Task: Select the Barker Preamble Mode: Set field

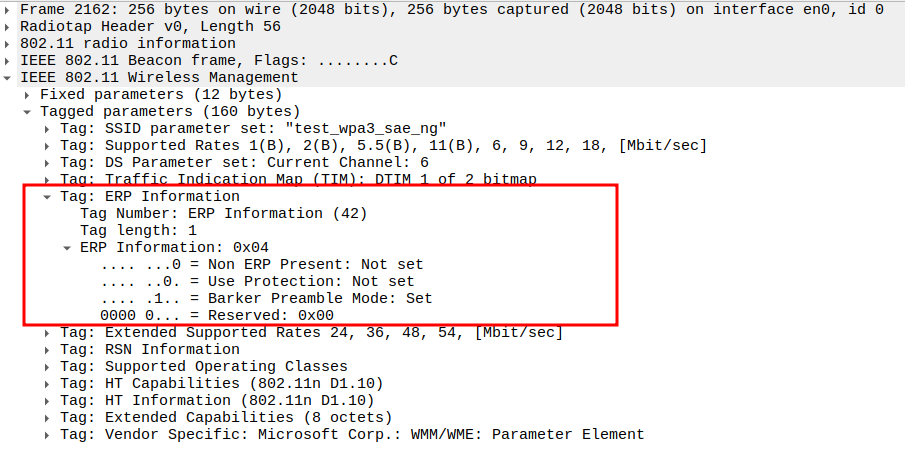Action: tap(266, 299)
